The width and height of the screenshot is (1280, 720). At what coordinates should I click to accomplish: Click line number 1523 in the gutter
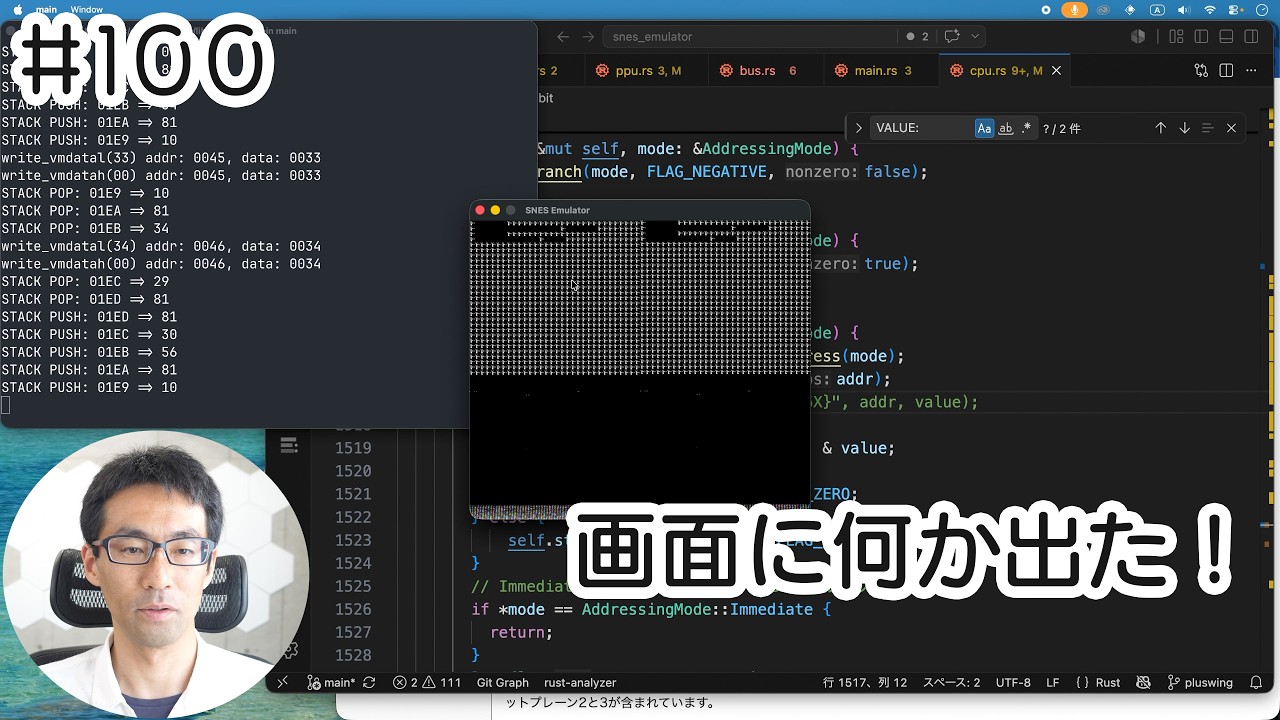click(x=354, y=540)
